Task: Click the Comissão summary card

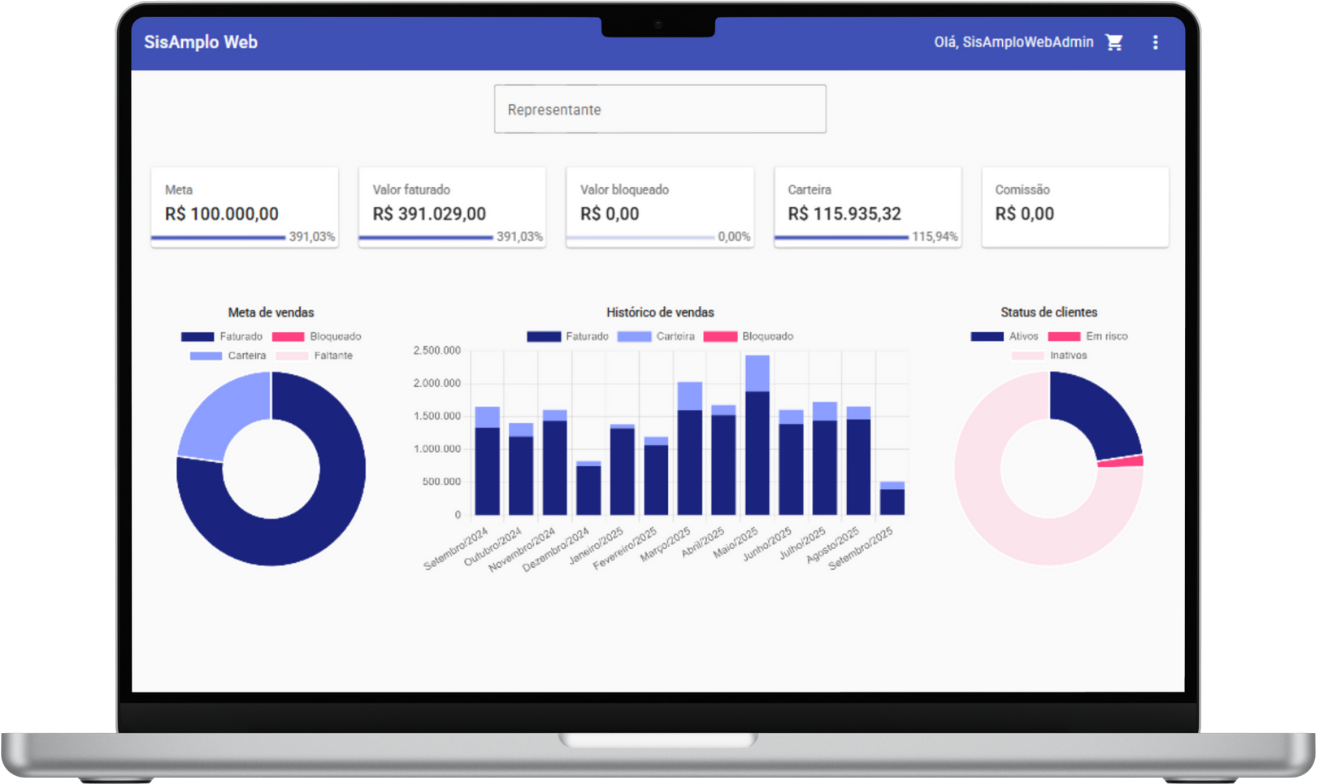Action: 1074,205
